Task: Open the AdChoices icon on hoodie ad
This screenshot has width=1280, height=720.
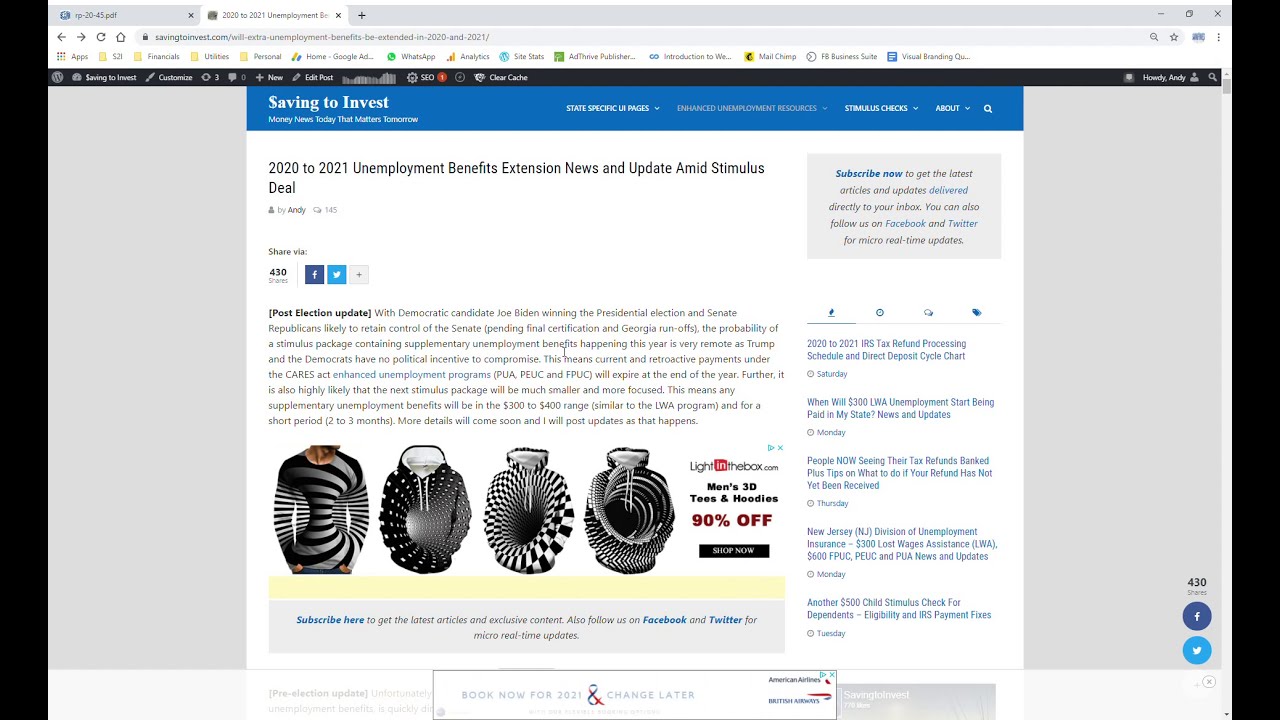Action: coord(771,448)
